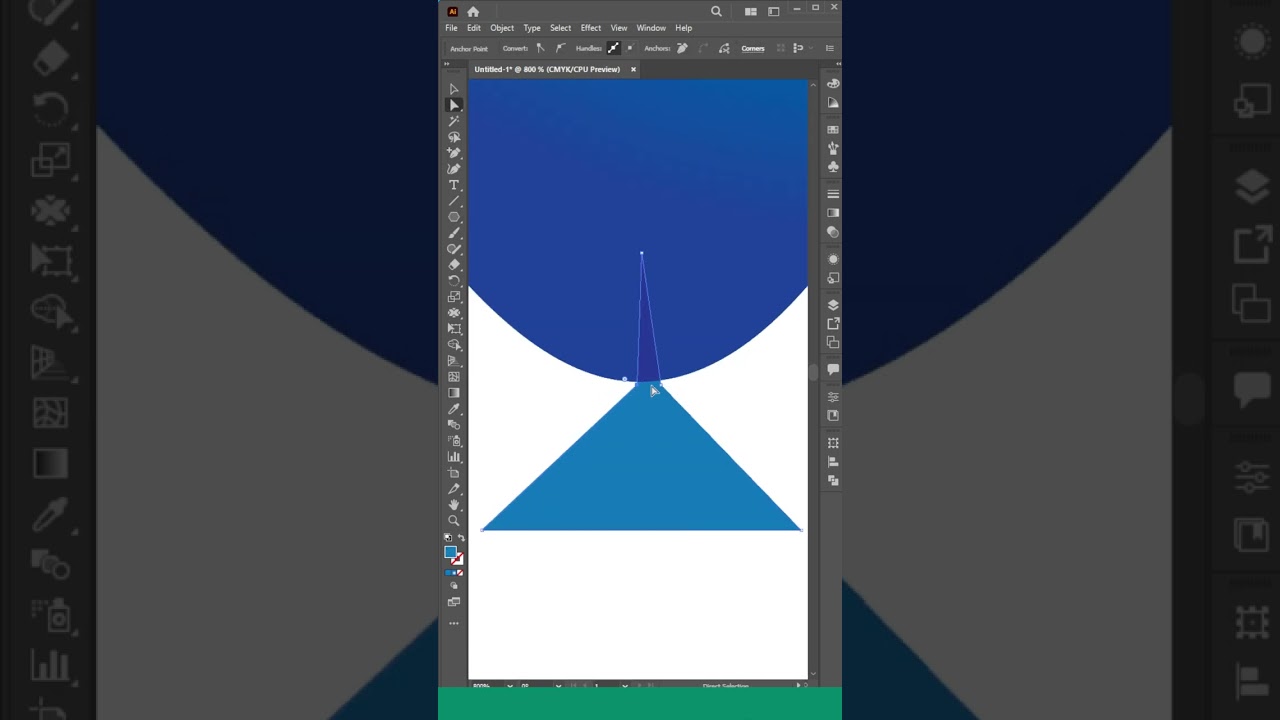Swap fill and stroke arrows
Image resolution: width=1280 pixels, height=720 pixels.
coord(461,538)
